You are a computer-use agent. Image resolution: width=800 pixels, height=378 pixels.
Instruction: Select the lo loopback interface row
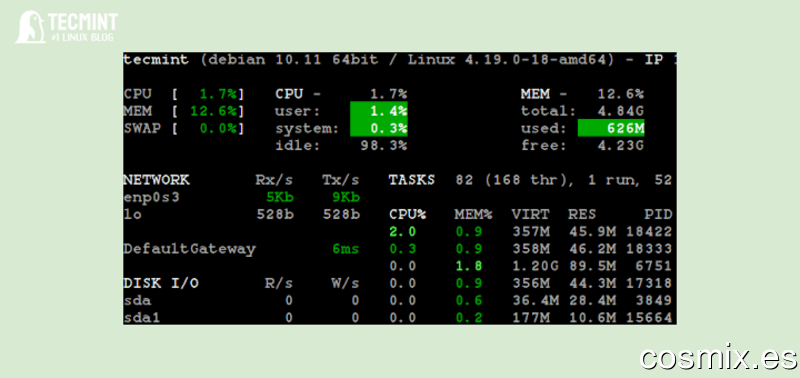tap(242, 215)
